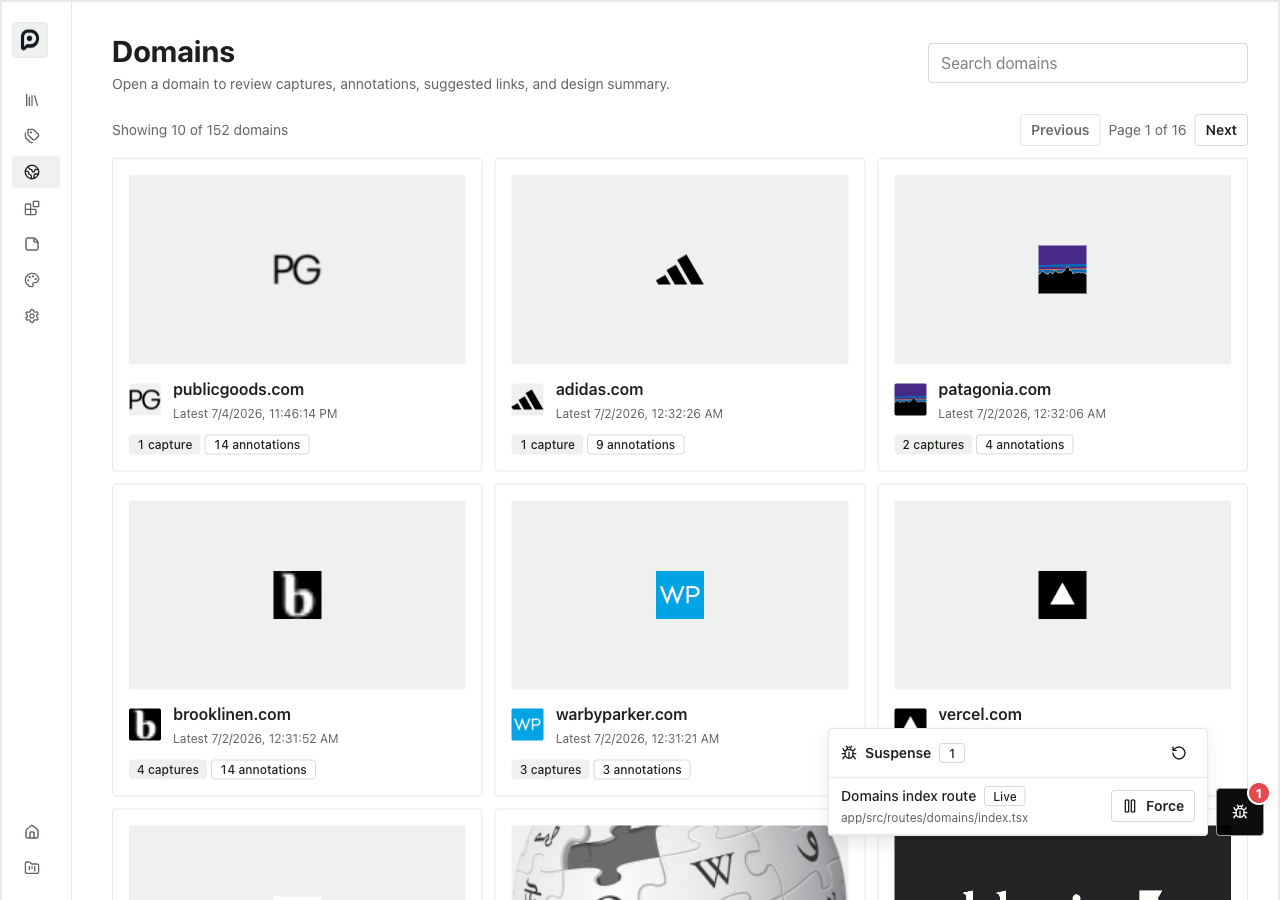The width and height of the screenshot is (1280, 900).
Task: Click the patagonia.com domain title
Action: [x=994, y=390]
